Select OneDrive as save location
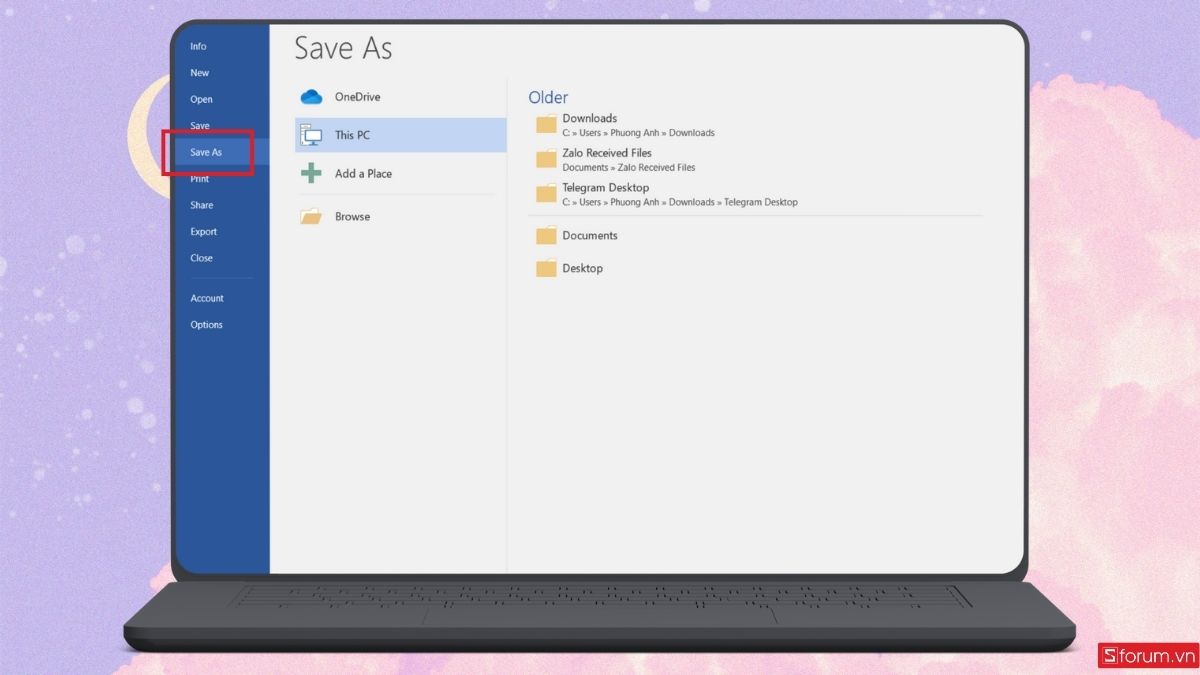The width and height of the screenshot is (1200, 675). coord(401,97)
